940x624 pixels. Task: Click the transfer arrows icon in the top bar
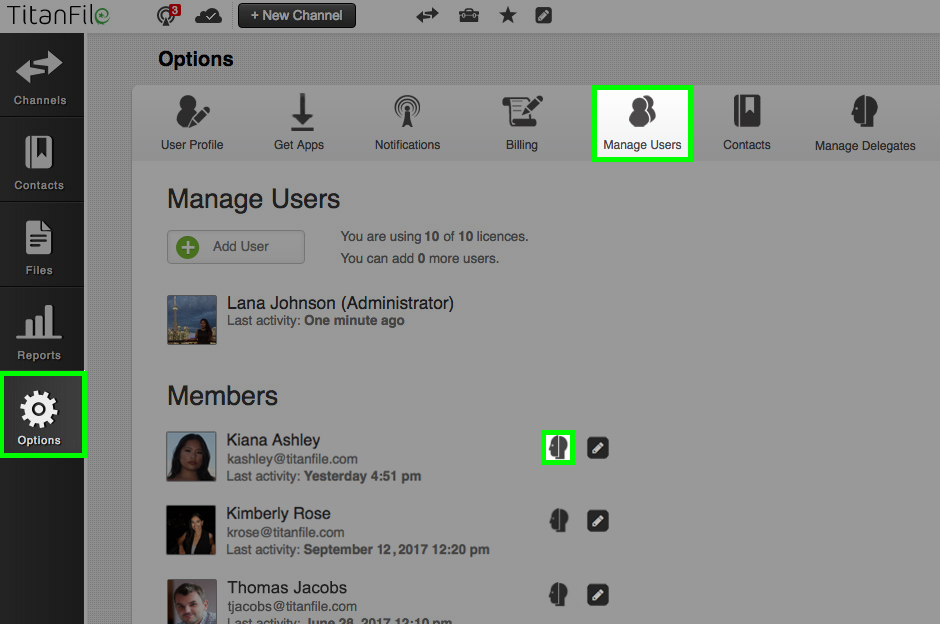pos(427,15)
